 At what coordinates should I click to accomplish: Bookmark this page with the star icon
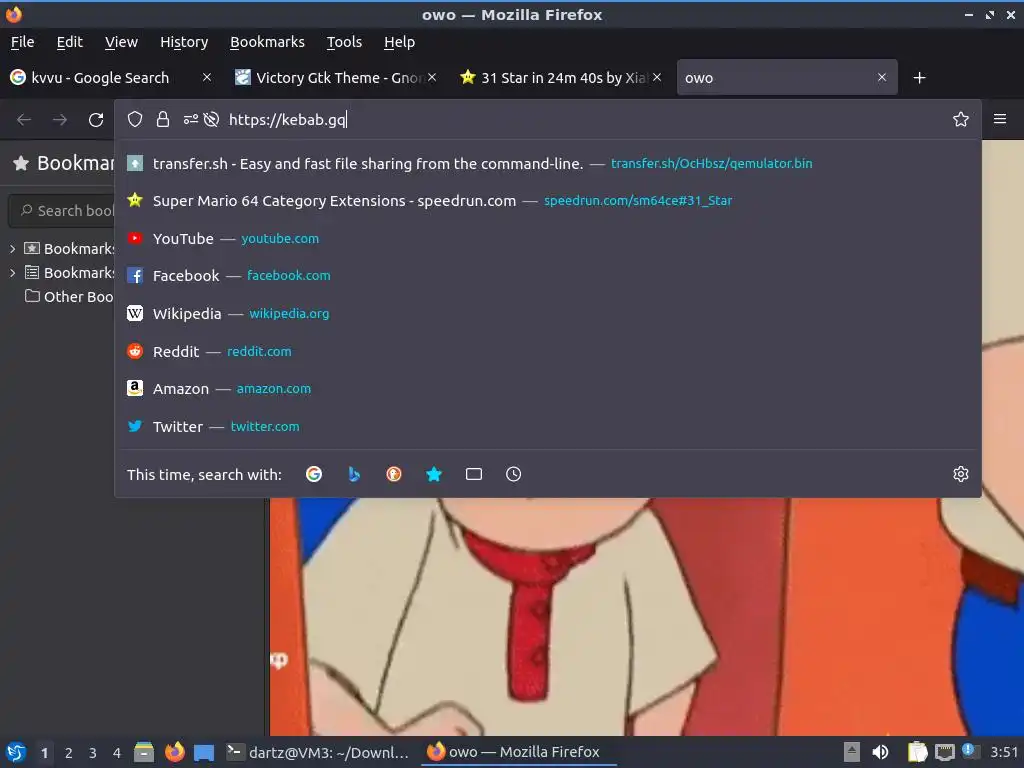pos(961,119)
